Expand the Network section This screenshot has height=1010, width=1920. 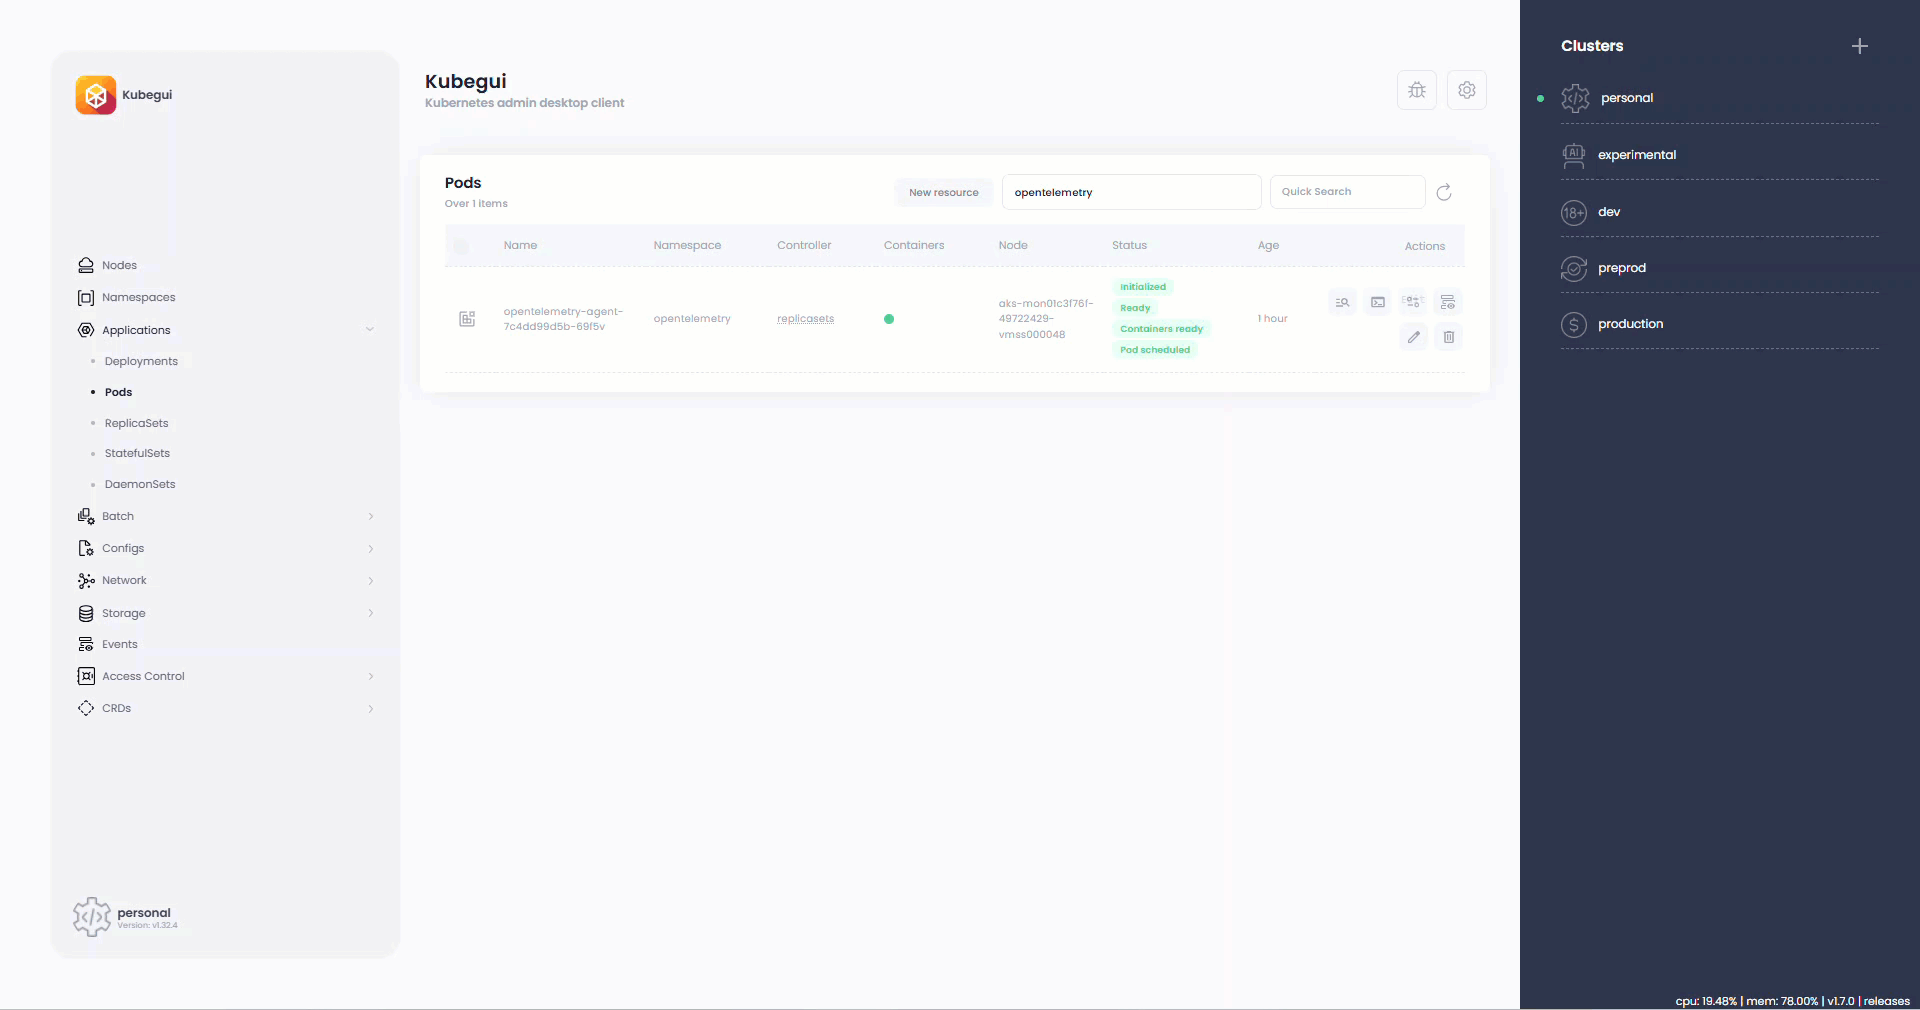370,581
